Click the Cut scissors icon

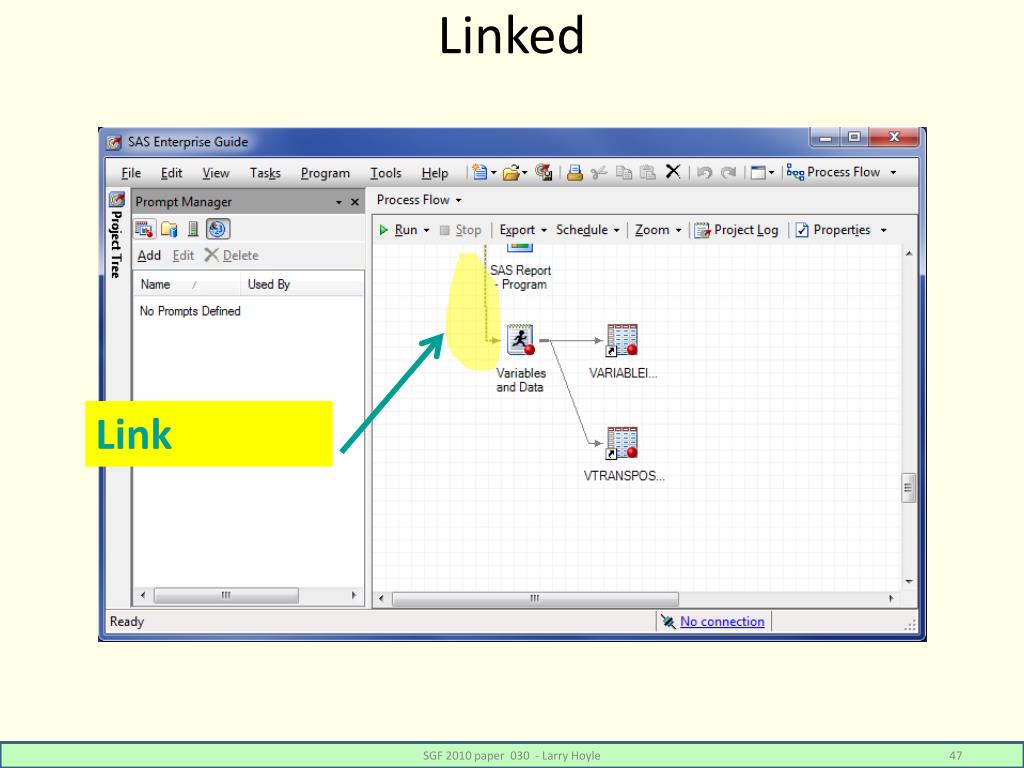click(x=598, y=172)
